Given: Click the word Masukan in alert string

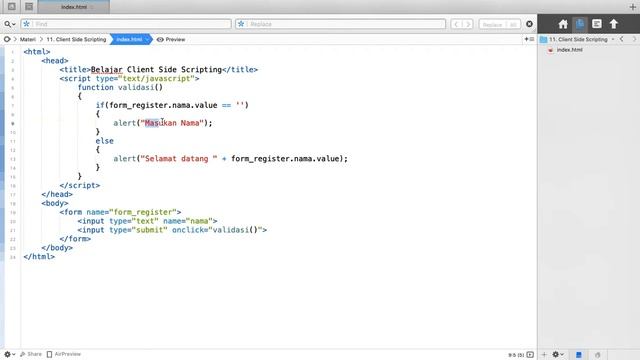Looking at the screenshot, I should 161,123.
